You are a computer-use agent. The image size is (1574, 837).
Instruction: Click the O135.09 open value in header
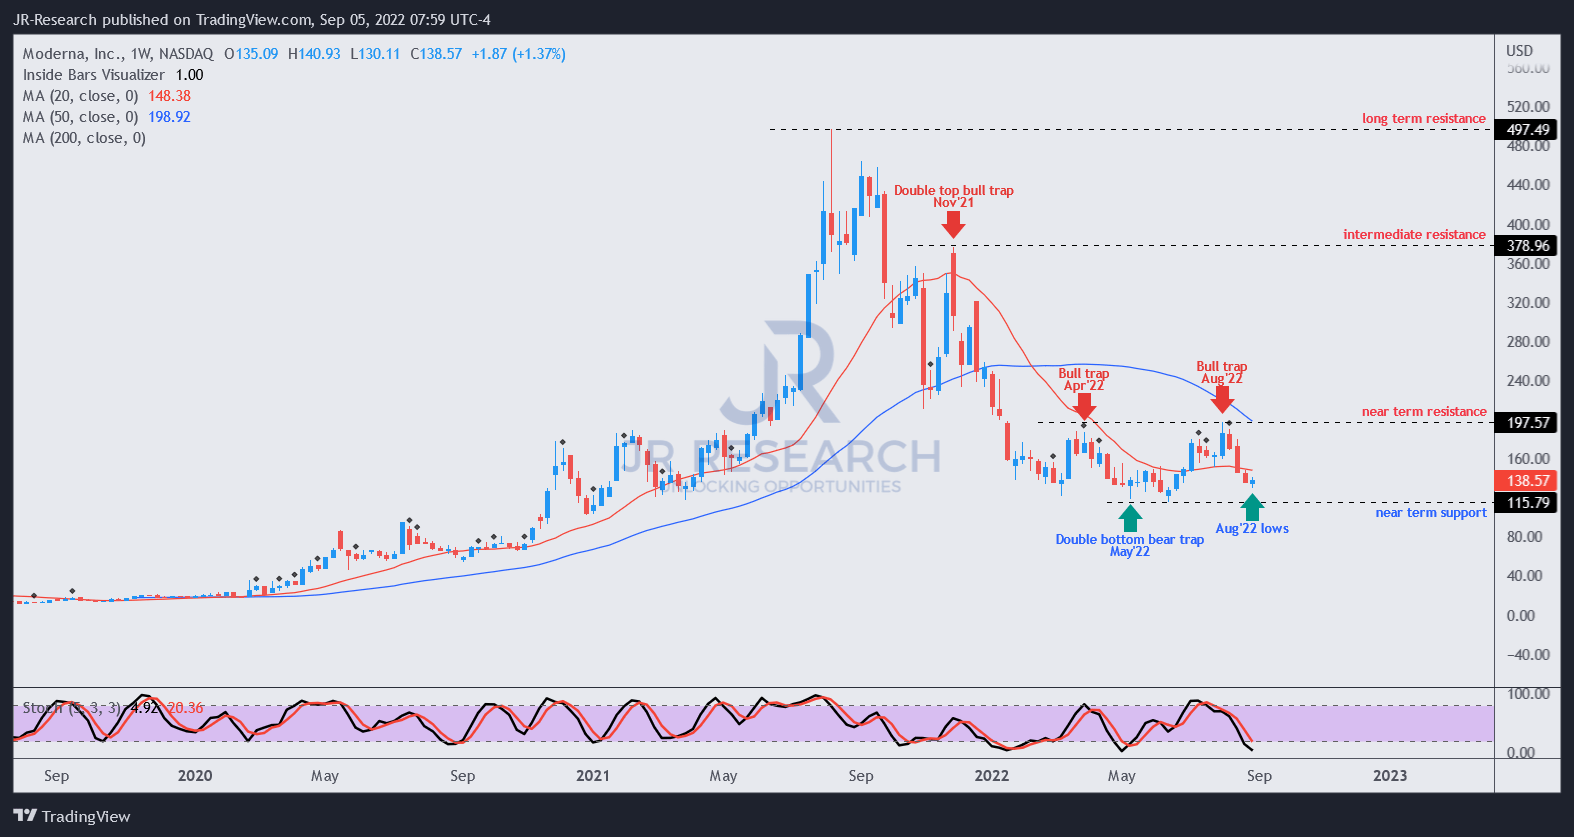point(251,54)
